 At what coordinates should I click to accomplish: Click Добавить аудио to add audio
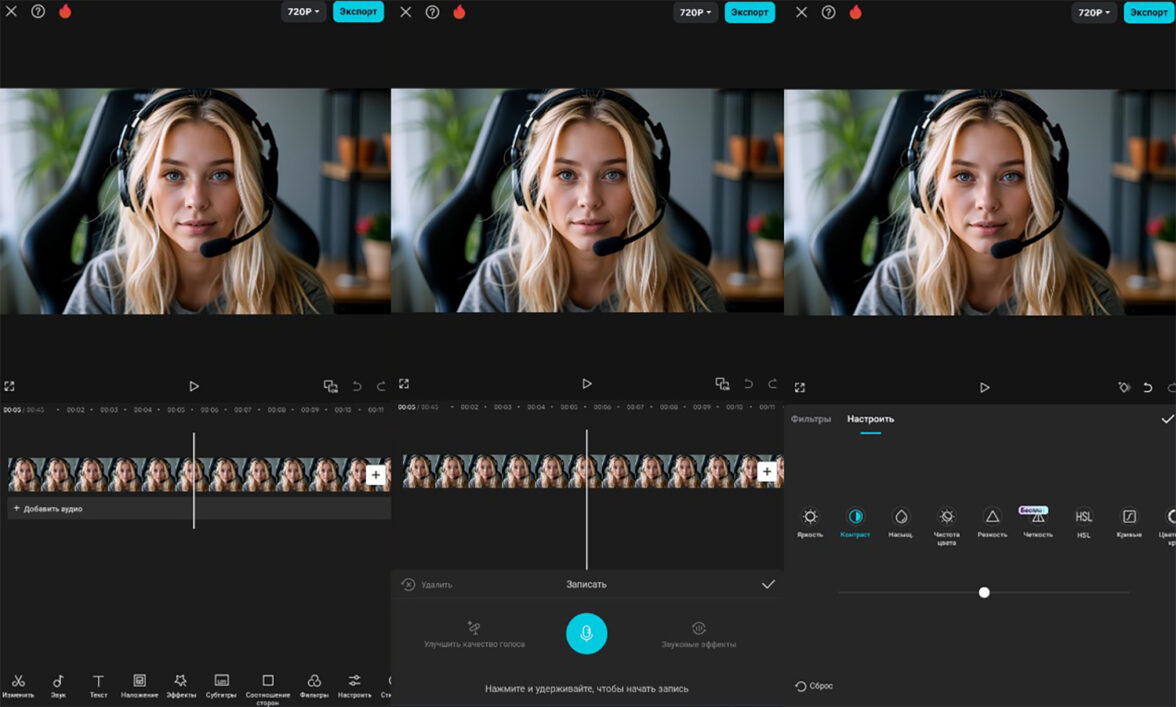click(x=48, y=509)
